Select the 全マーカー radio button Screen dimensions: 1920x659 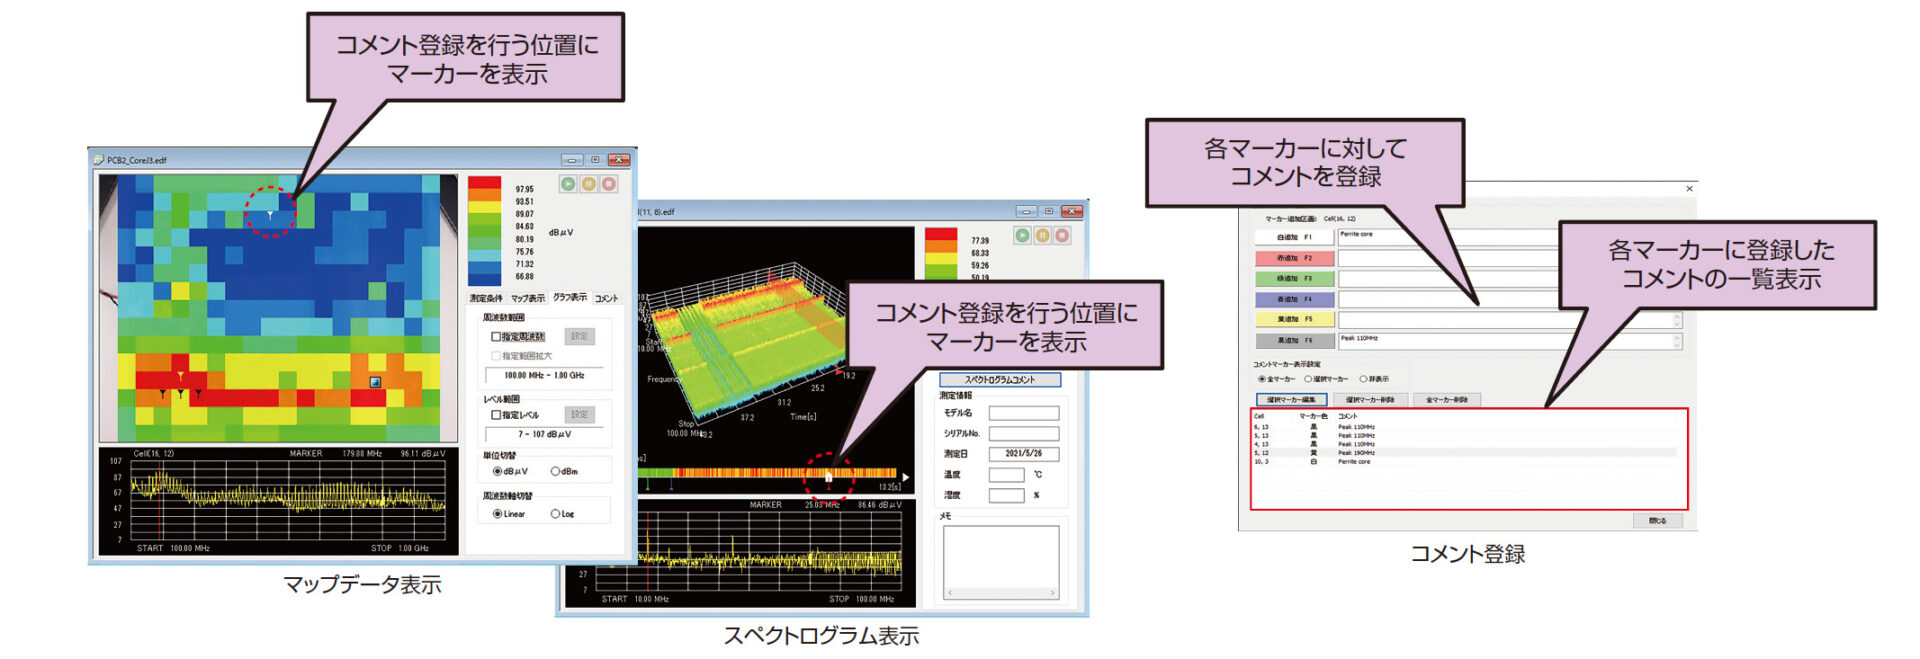(1262, 379)
